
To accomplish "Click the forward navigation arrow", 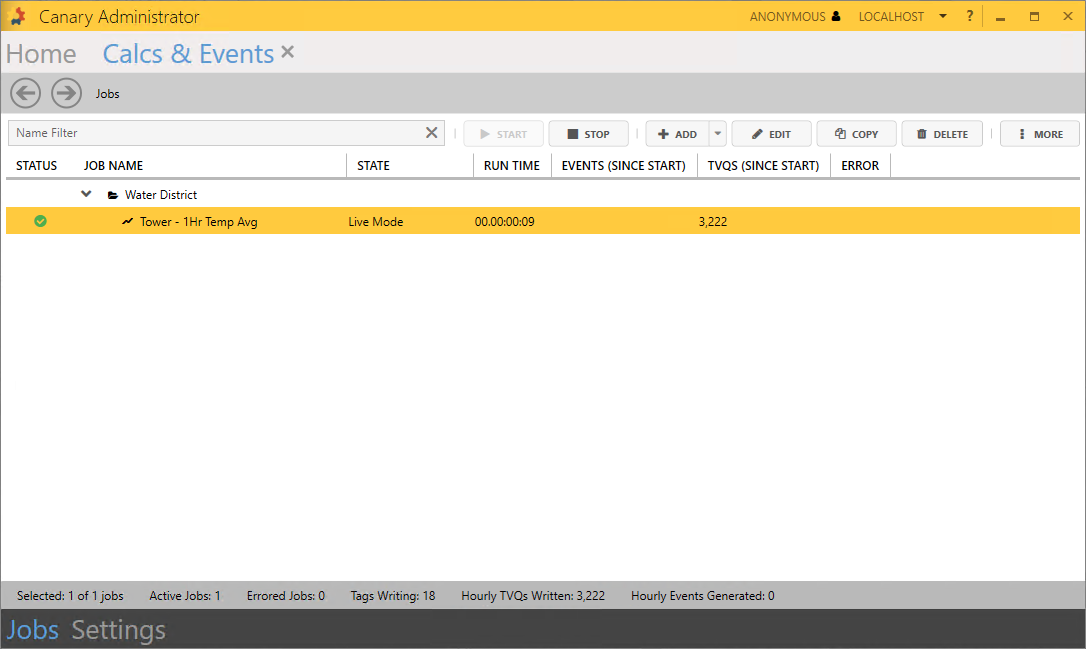I will pos(66,93).
